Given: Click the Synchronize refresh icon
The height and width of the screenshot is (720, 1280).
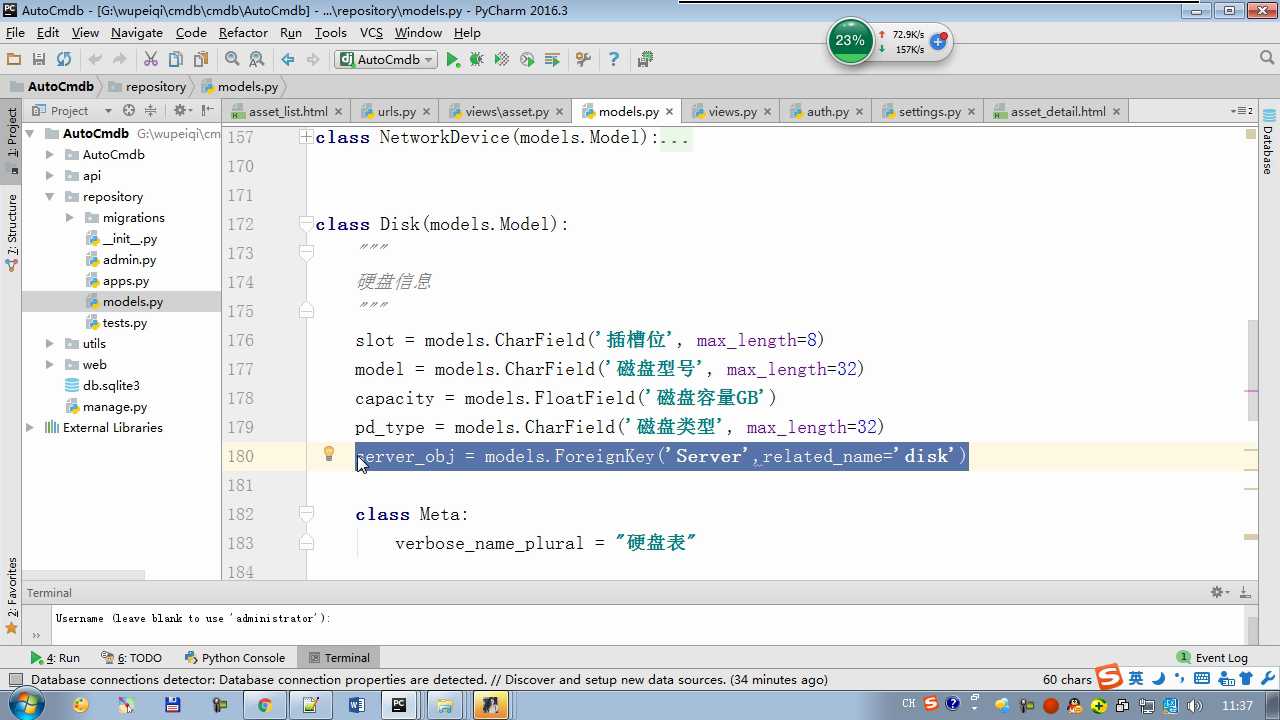Looking at the screenshot, I should (x=64, y=60).
